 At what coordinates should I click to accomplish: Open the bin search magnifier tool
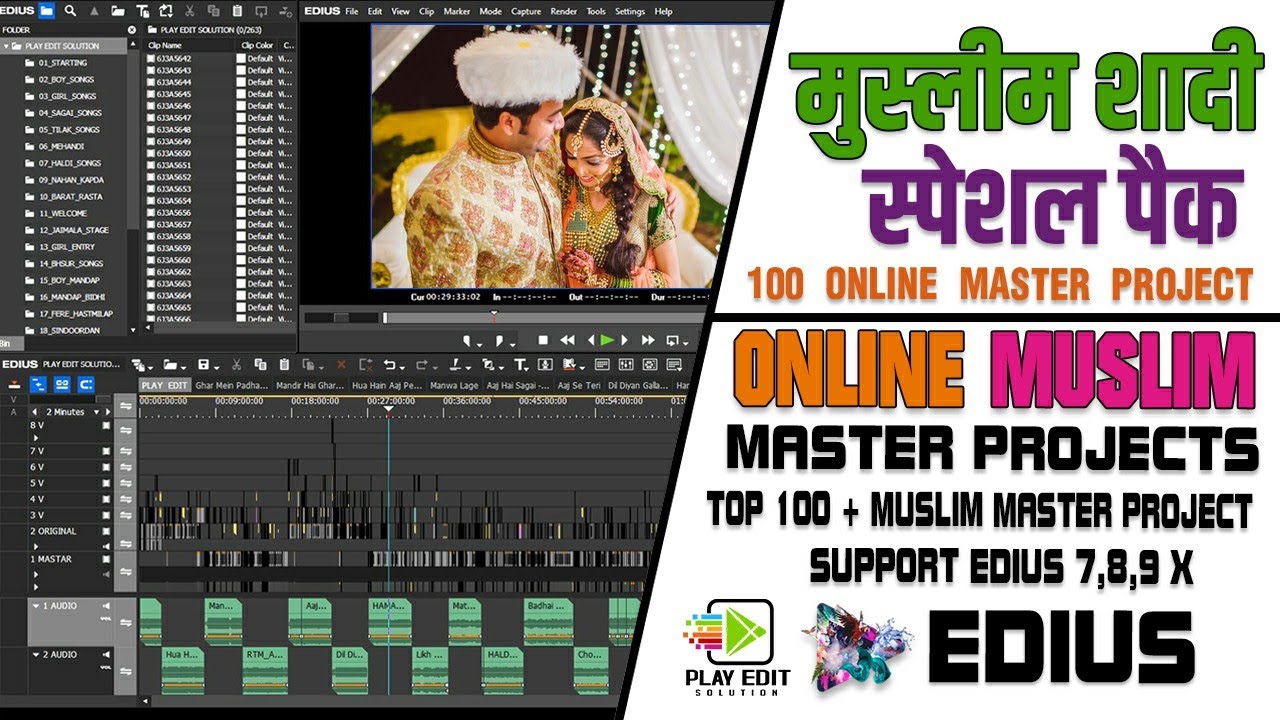(70, 11)
